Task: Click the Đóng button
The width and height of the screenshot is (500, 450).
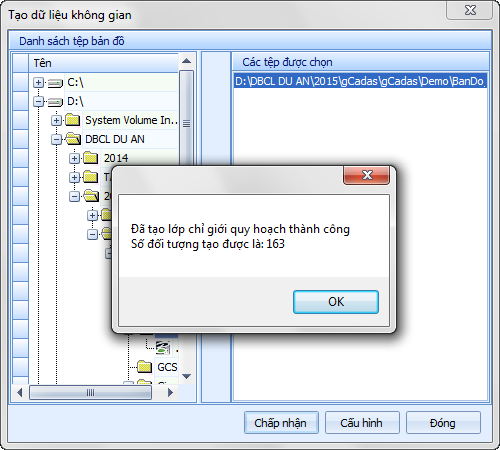Action: [443, 423]
